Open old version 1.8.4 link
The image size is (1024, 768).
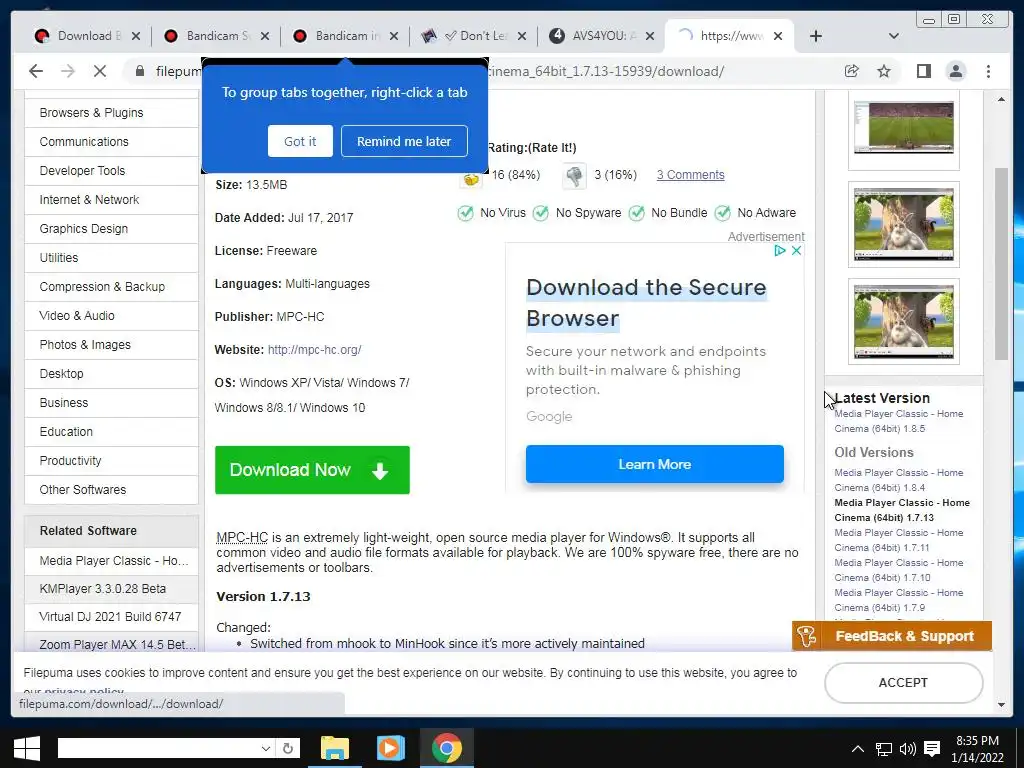tap(899, 480)
